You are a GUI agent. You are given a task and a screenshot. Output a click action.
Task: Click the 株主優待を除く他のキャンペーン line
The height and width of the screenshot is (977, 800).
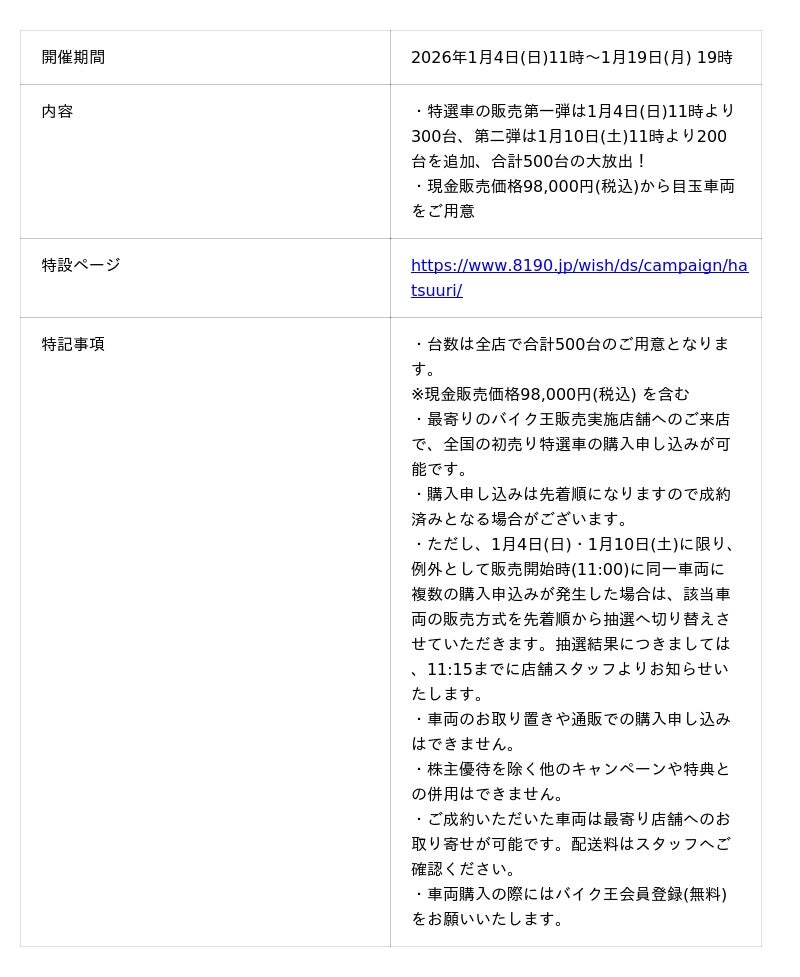[x=571, y=770]
